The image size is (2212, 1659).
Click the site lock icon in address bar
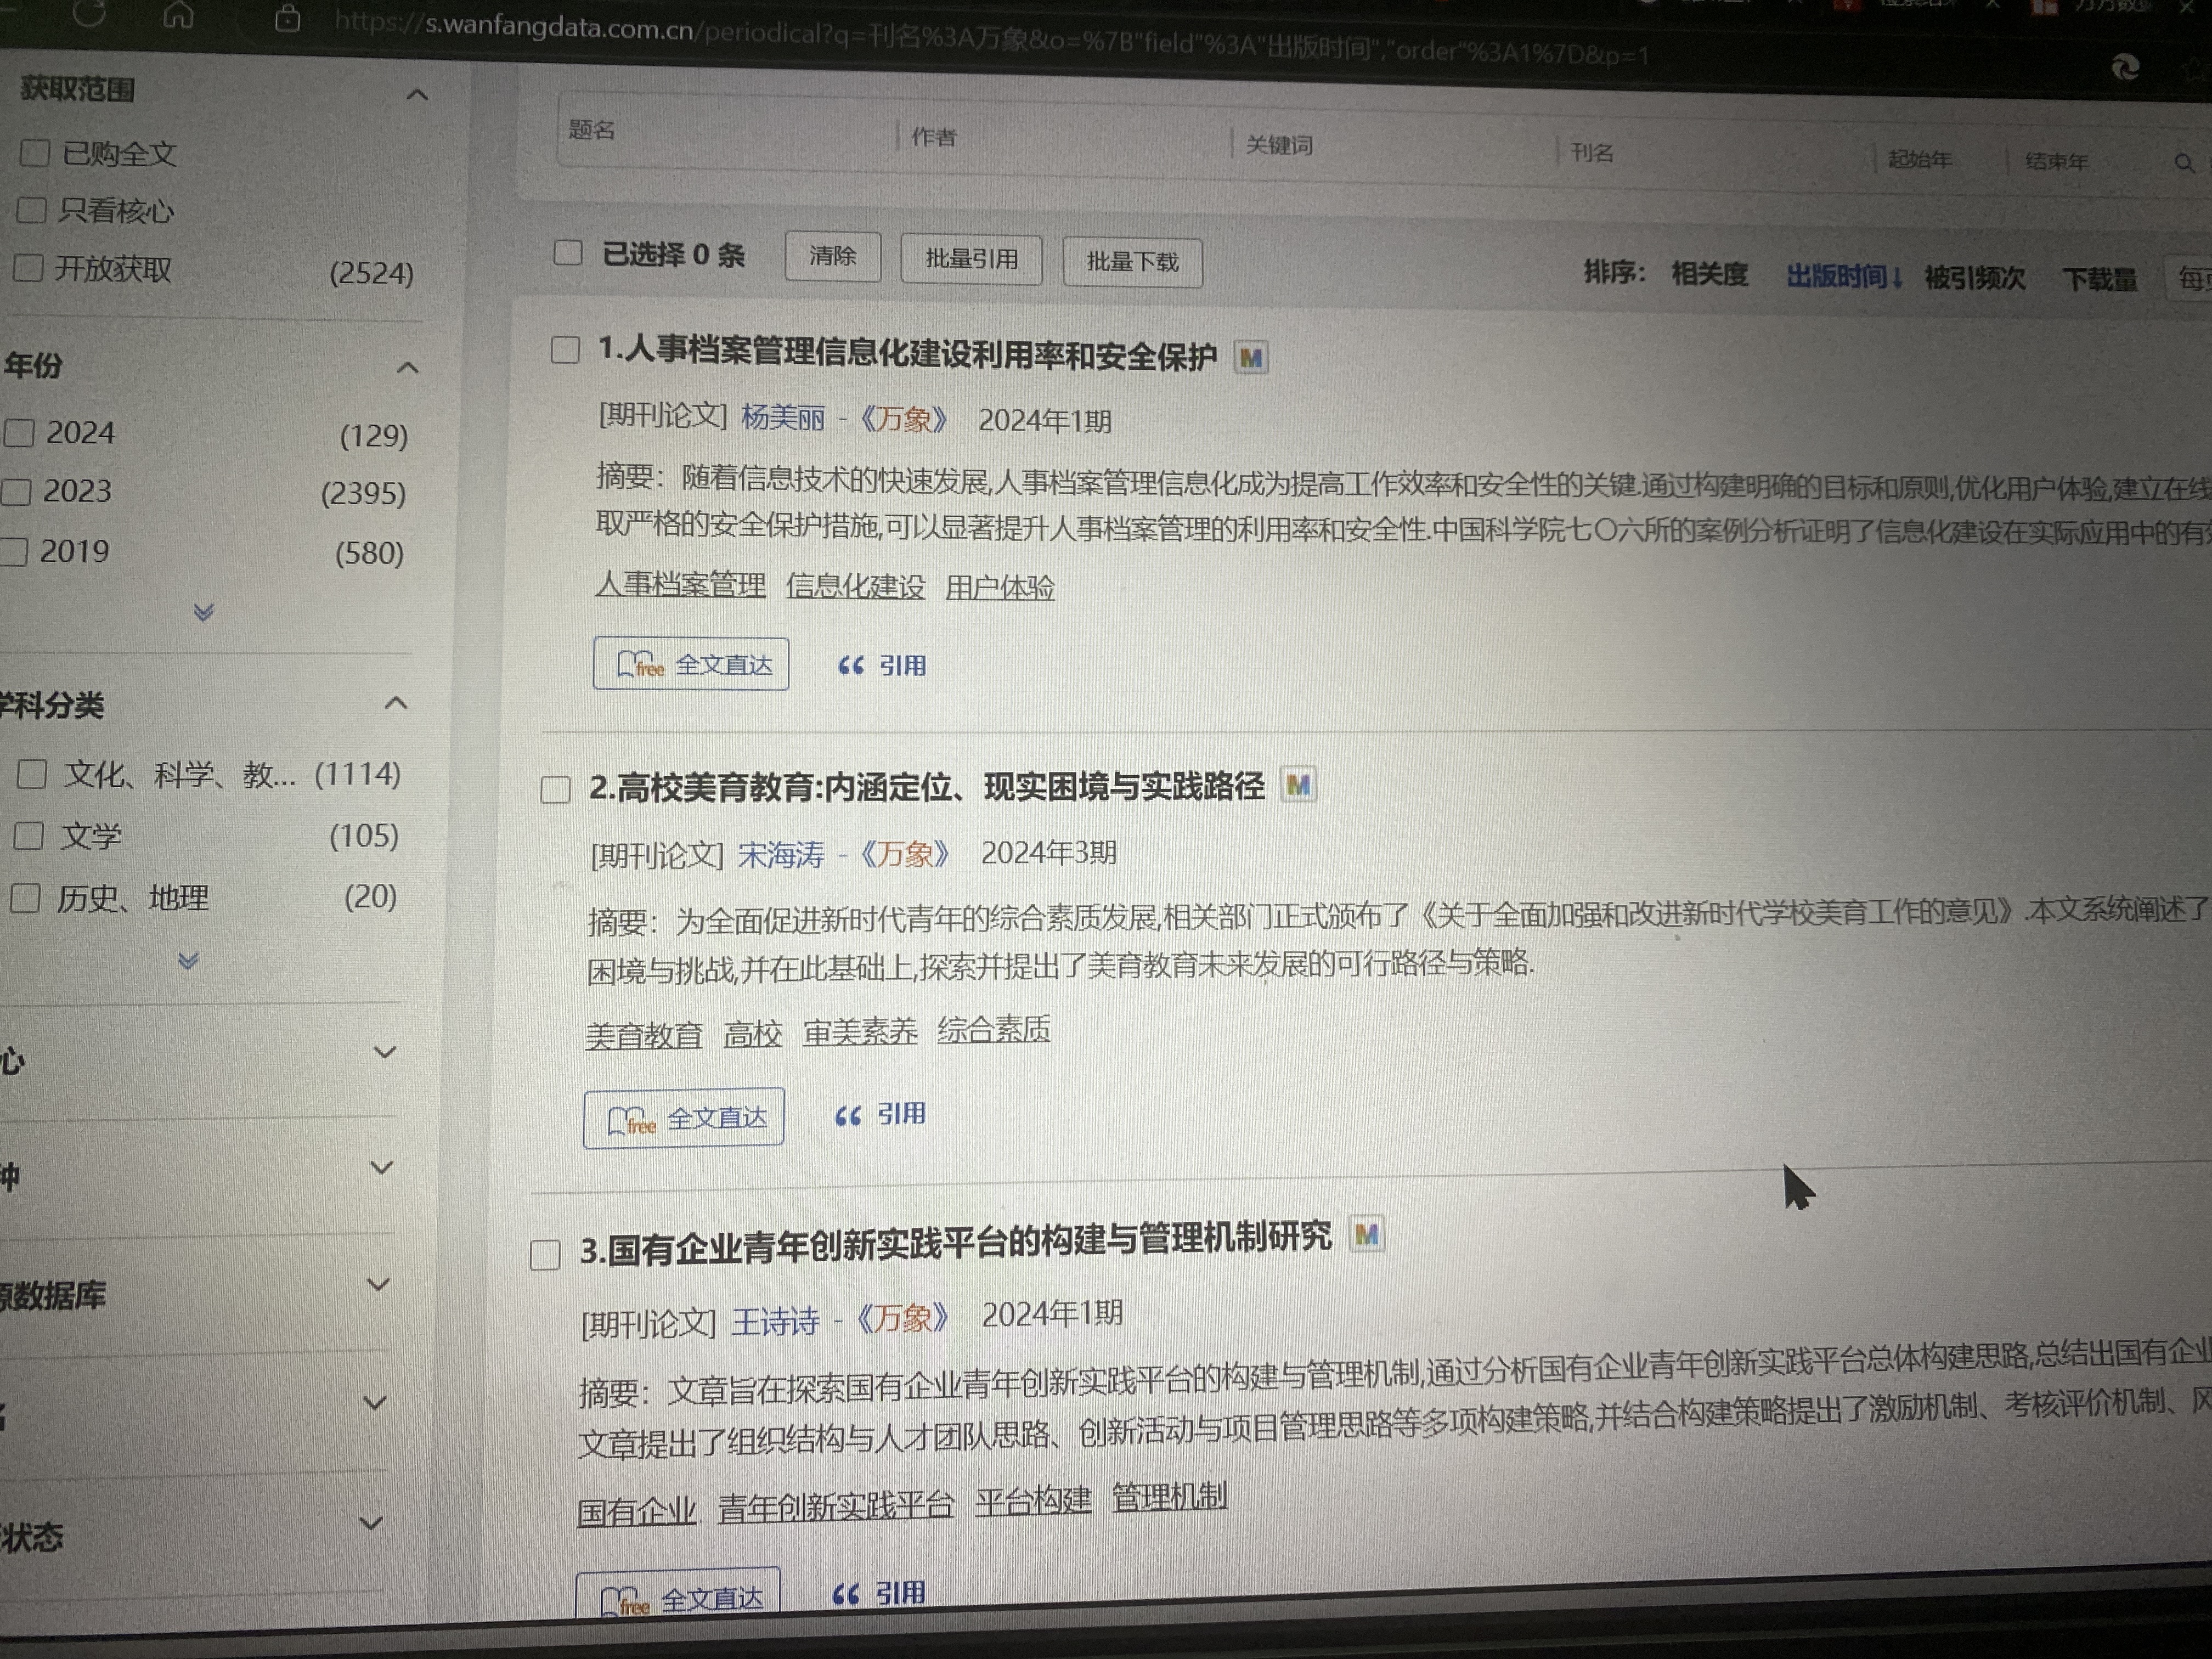click(287, 18)
